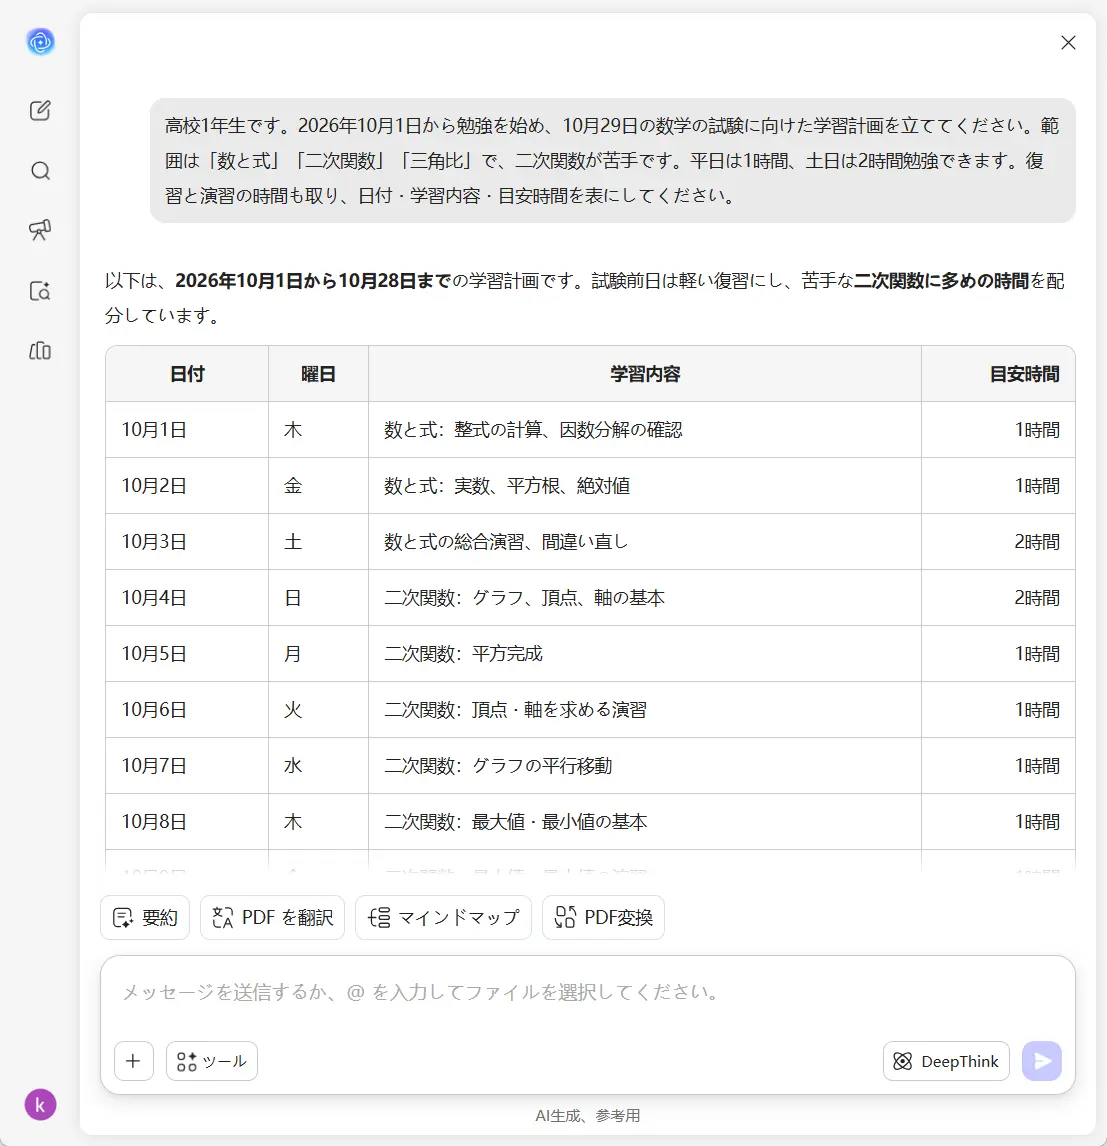The width and height of the screenshot is (1107, 1146).
Task: Click cell 二次関数: 最大値・最小値の基本
Action: [645, 821]
